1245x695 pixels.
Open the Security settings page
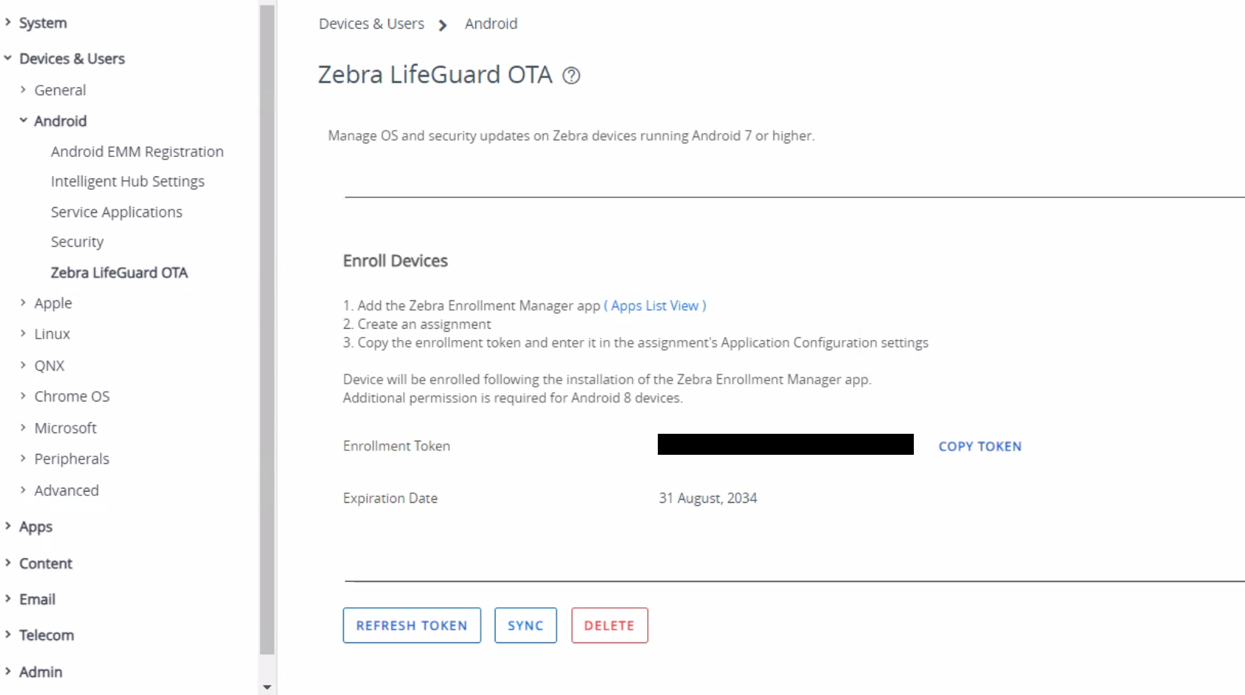(x=77, y=241)
